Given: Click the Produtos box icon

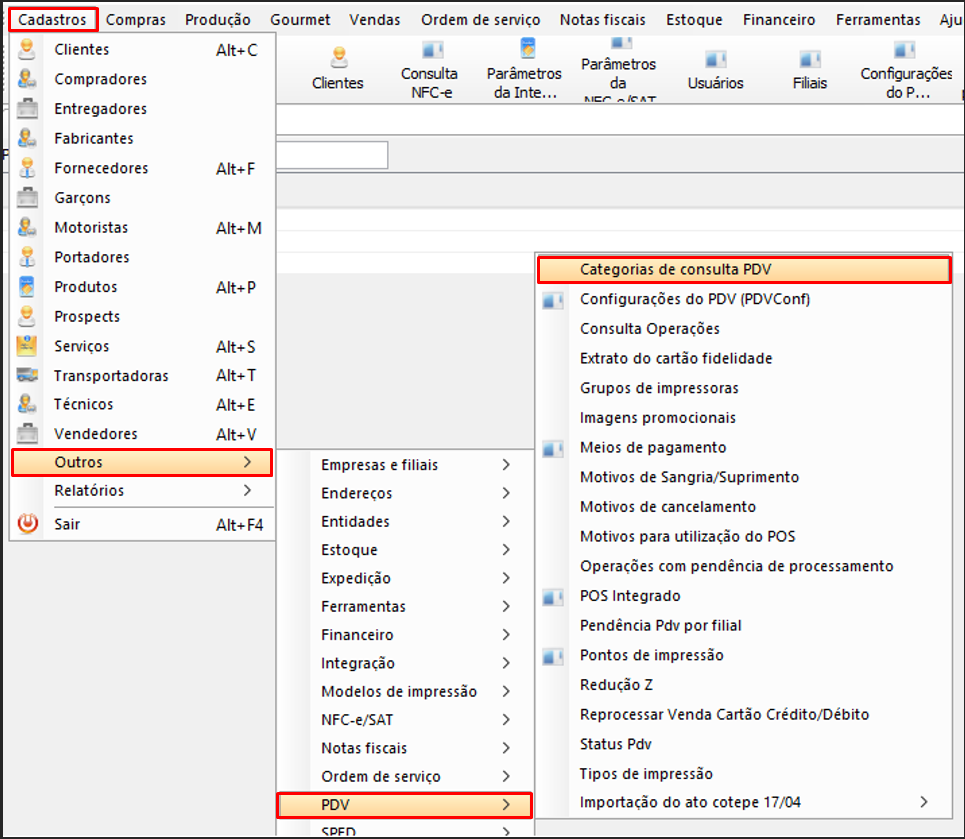Looking at the screenshot, I should tap(26, 286).
